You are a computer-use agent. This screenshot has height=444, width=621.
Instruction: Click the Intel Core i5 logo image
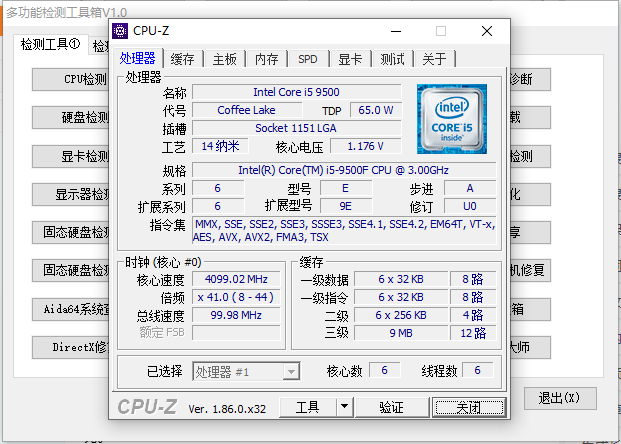pos(452,119)
